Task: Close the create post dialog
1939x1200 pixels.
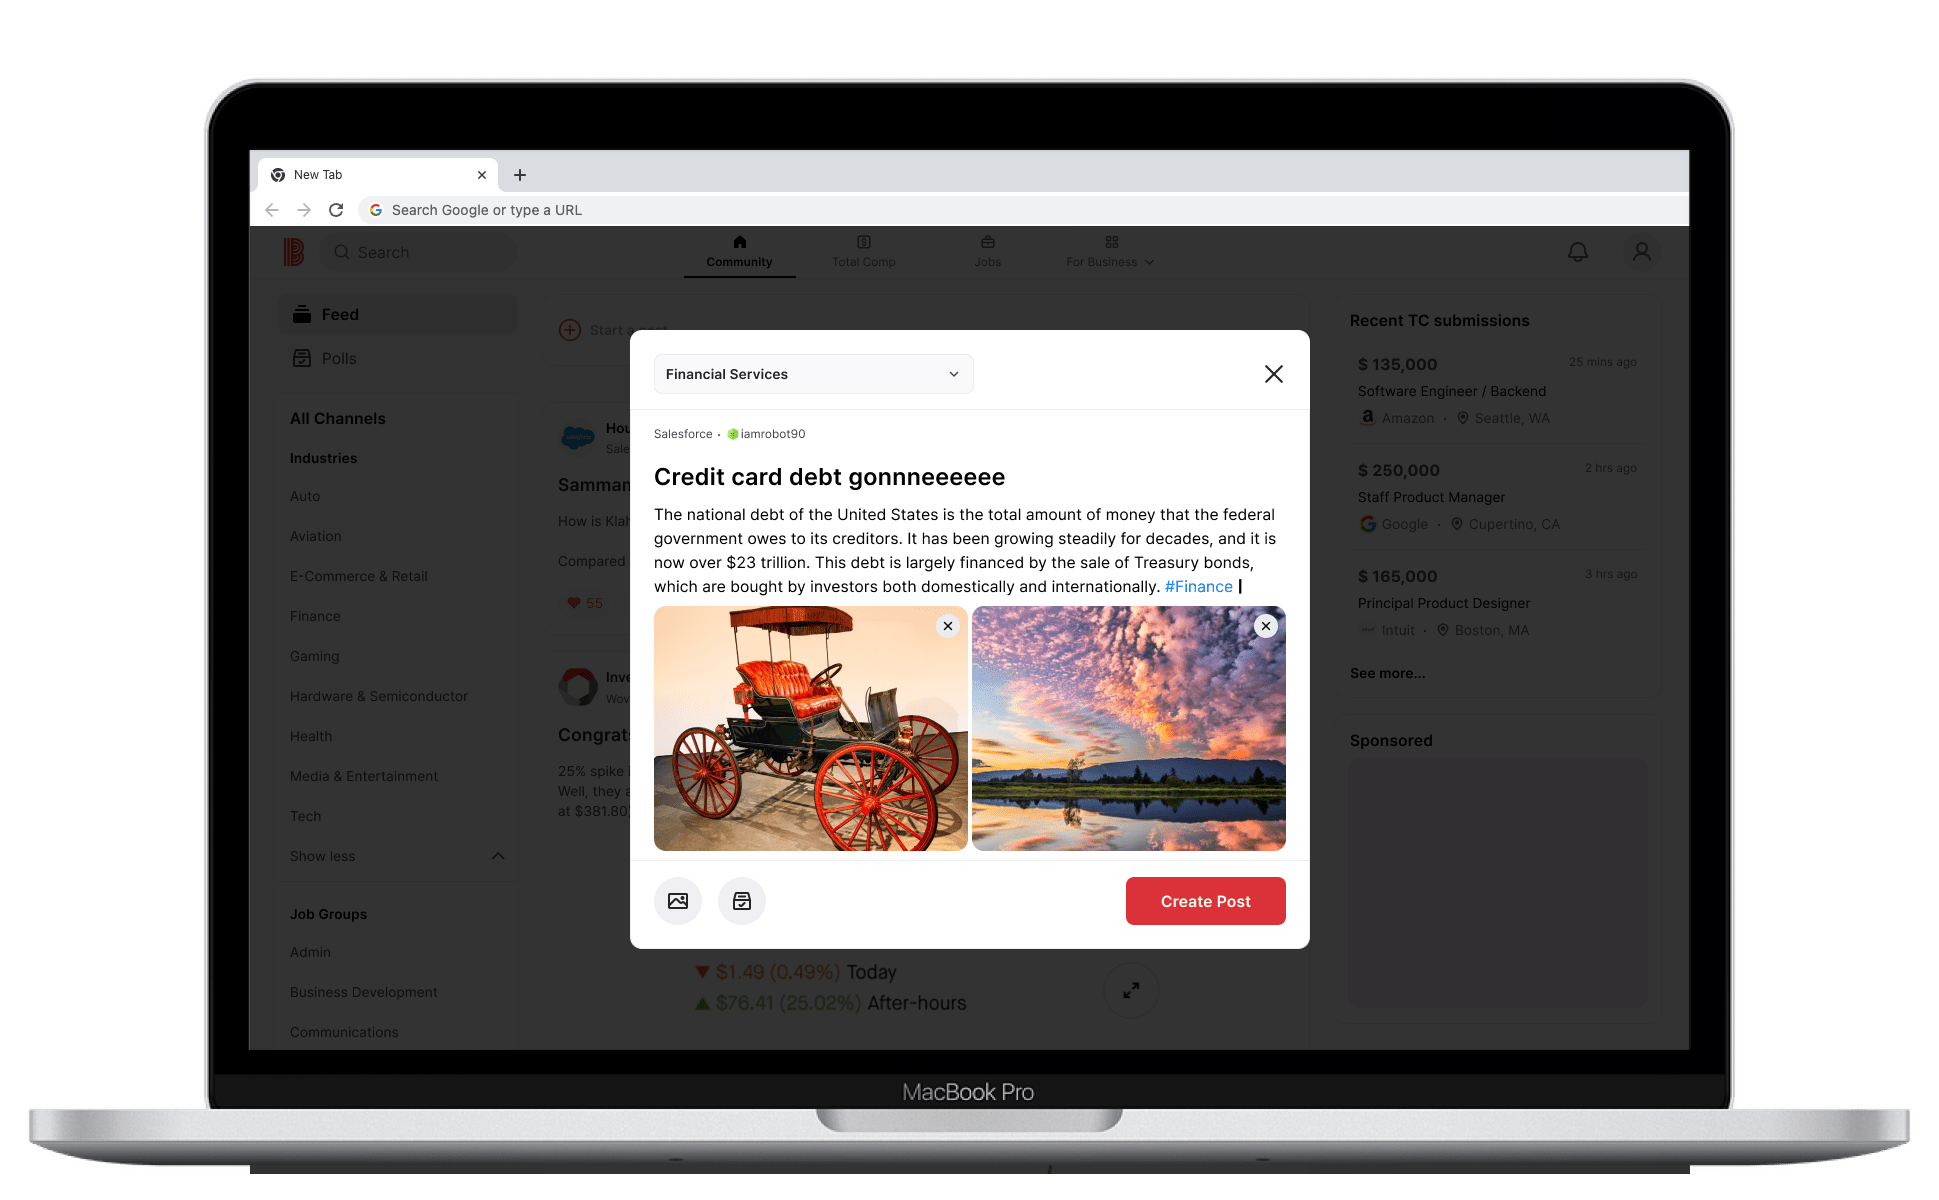Action: click(1273, 374)
